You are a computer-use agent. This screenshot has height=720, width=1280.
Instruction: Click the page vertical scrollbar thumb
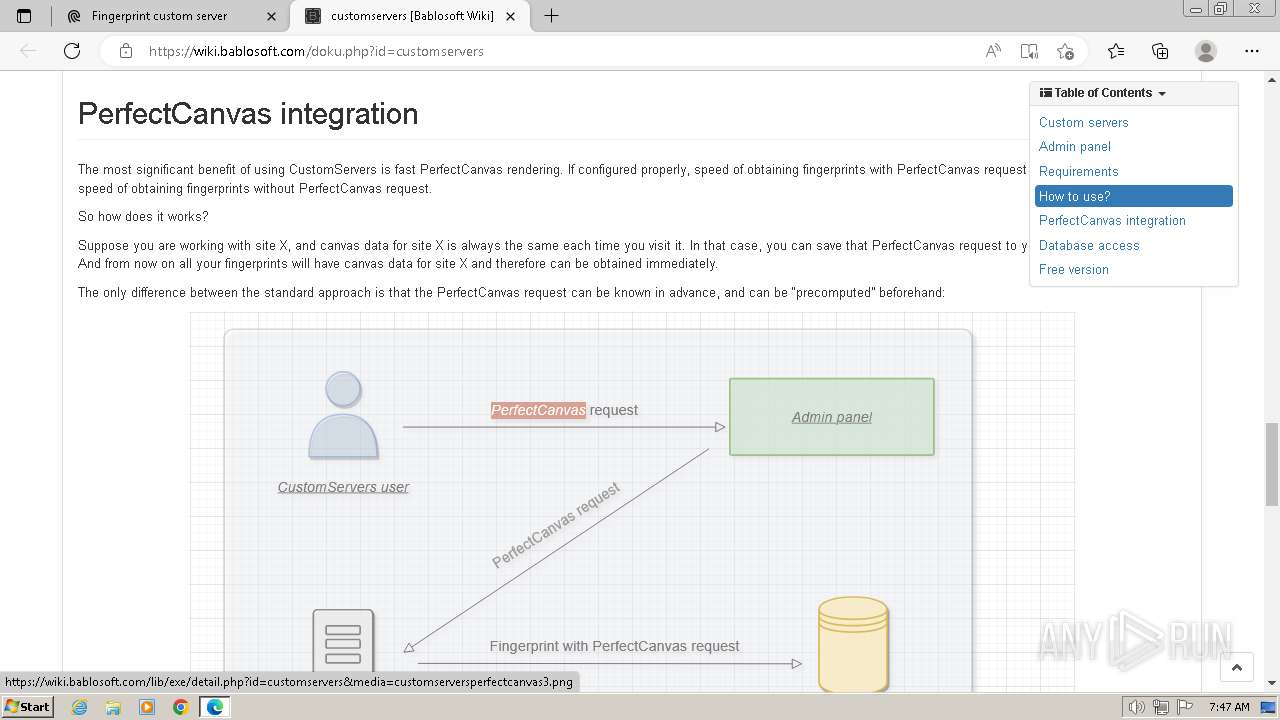point(1272,465)
